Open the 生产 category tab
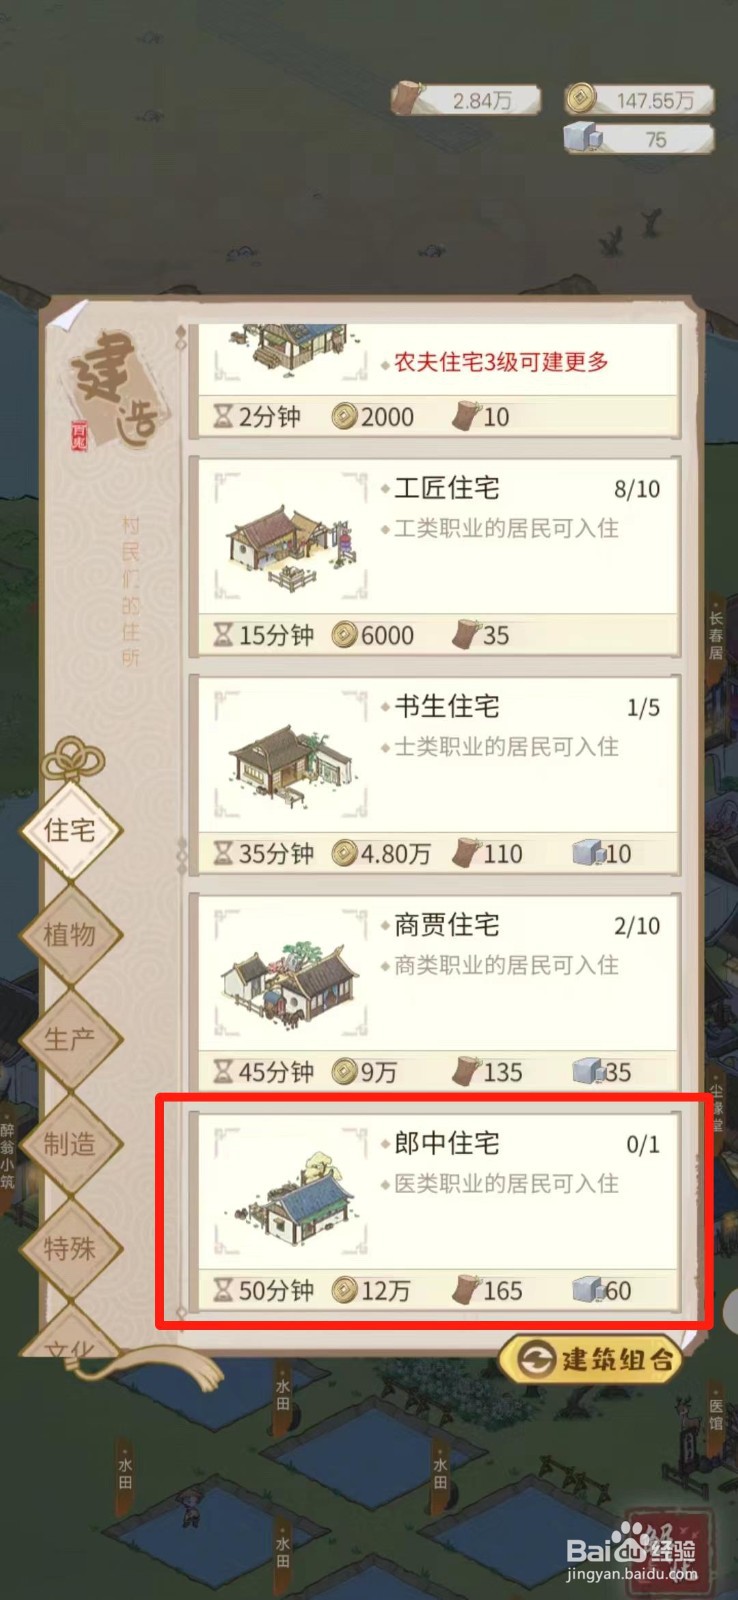738x1600 pixels. point(70,1039)
